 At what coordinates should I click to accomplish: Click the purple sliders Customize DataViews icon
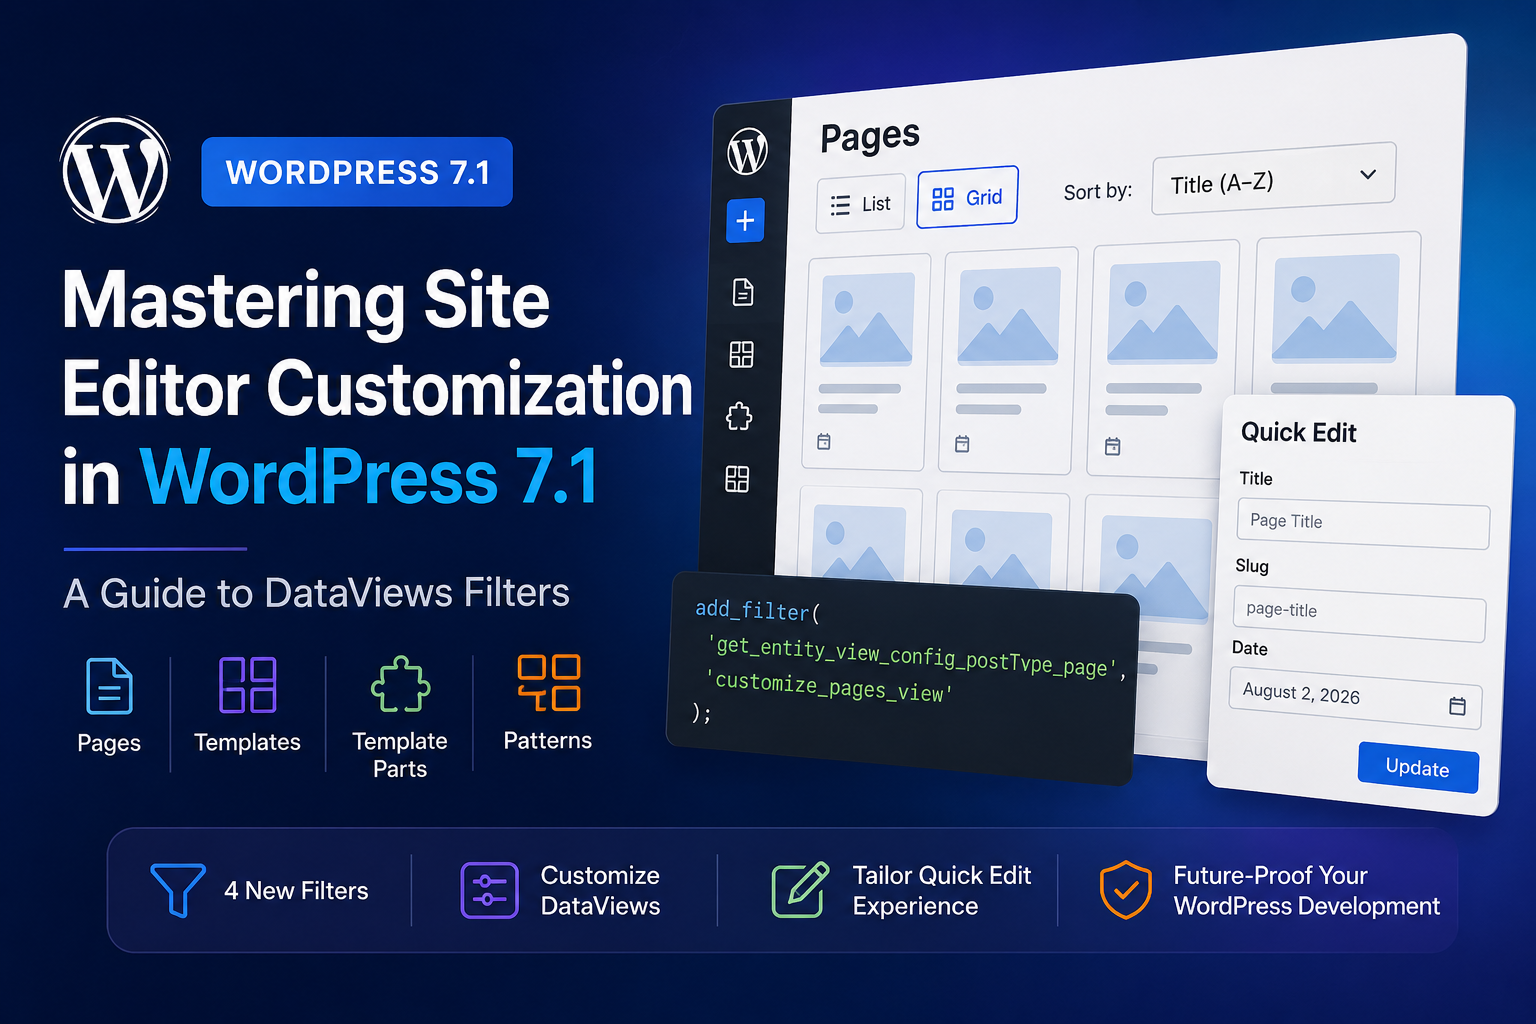[x=490, y=890]
